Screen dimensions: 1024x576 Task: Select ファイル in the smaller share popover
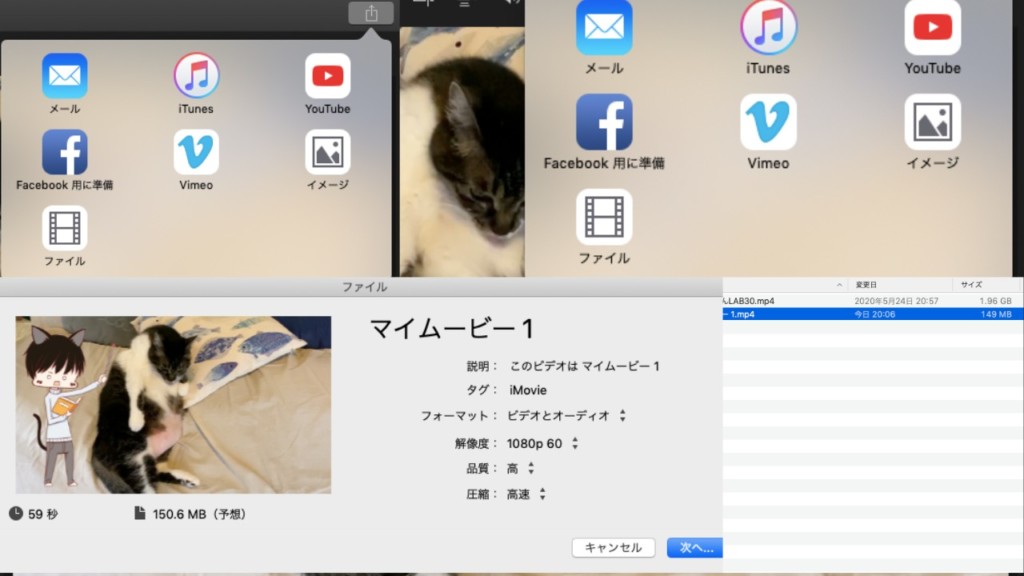click(65, 236)
